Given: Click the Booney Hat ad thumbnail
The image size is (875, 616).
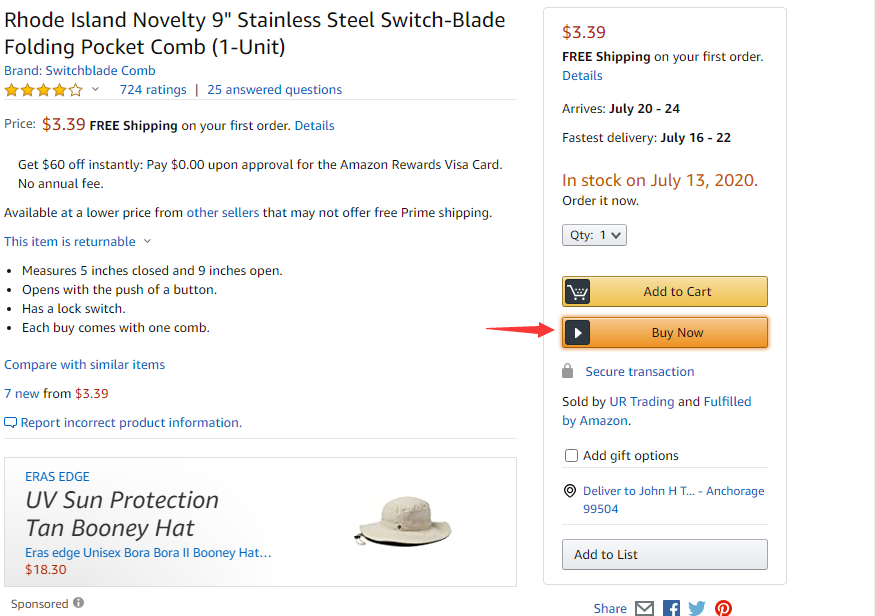Looking at the screenshot, I should pos(404,520).
